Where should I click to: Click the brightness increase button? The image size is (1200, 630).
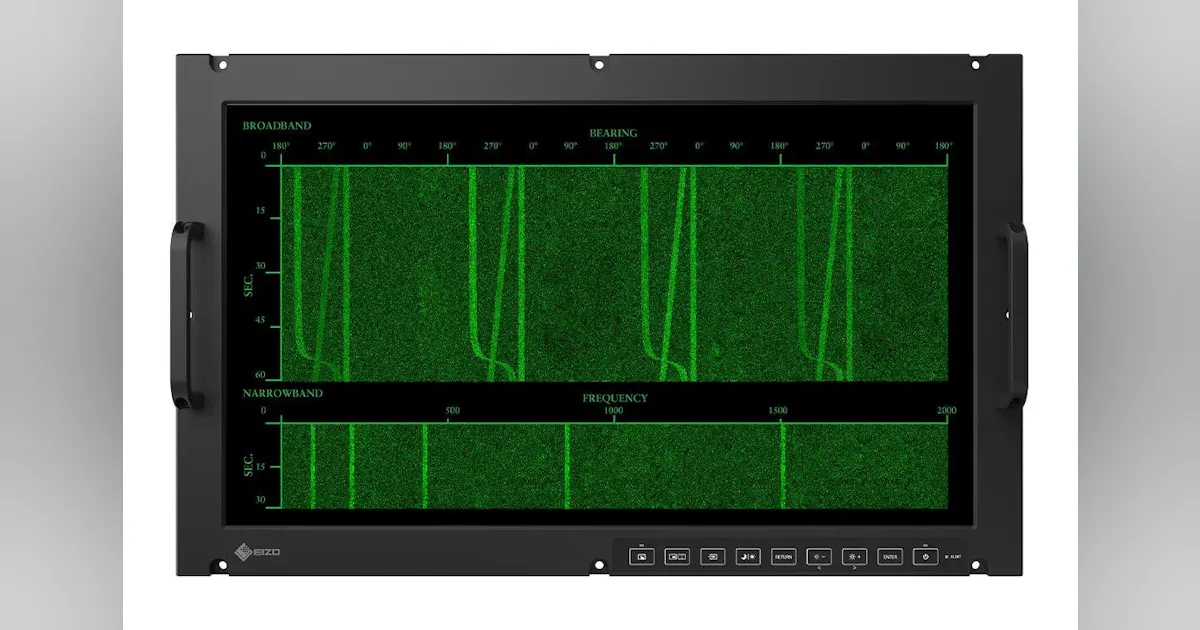click(854, 557)
